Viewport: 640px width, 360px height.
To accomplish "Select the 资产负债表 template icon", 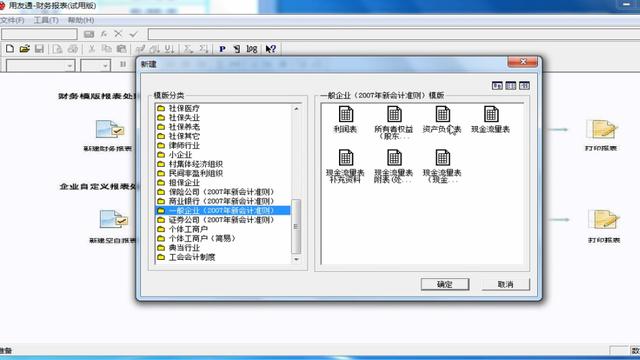I will point(442,114).
